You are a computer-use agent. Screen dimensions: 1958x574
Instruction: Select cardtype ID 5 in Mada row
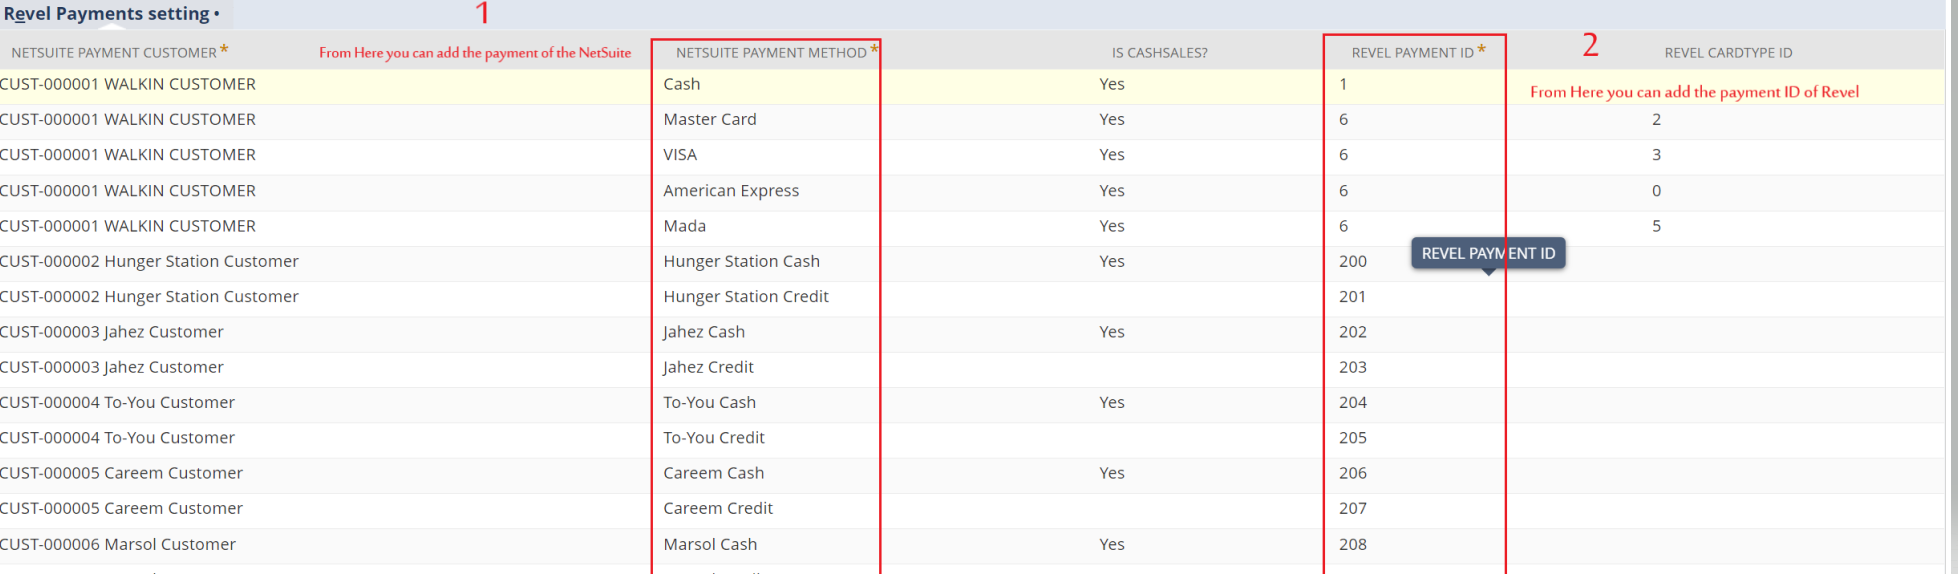coord(1656,226)
